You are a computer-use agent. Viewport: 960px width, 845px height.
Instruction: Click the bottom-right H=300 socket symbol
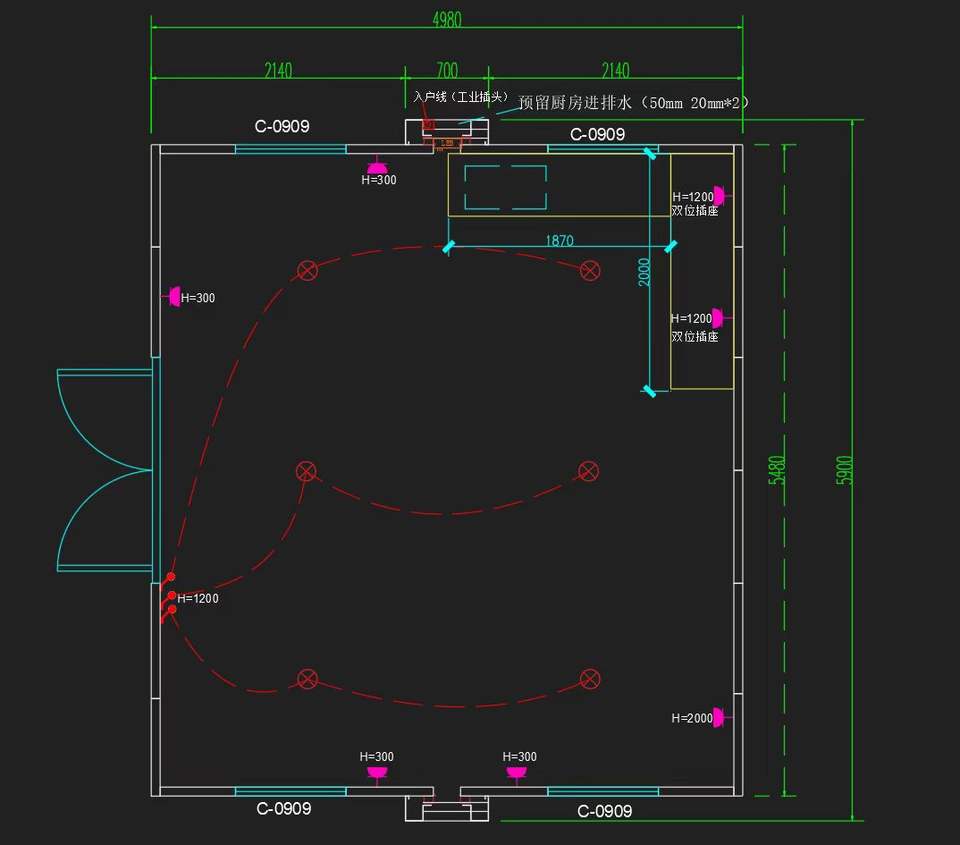tap(516, 771)
